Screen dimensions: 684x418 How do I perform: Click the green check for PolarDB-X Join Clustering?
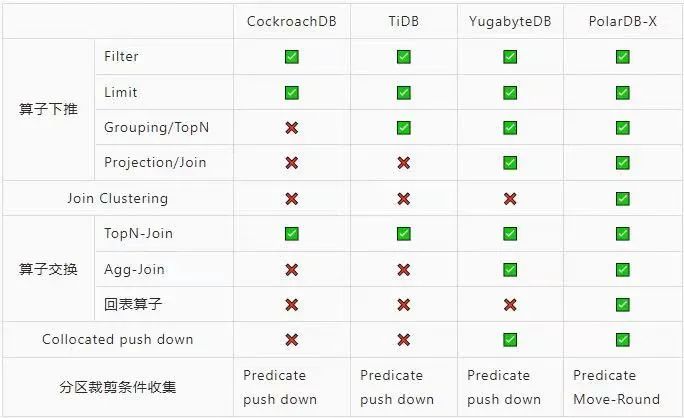tap(623, 199)
